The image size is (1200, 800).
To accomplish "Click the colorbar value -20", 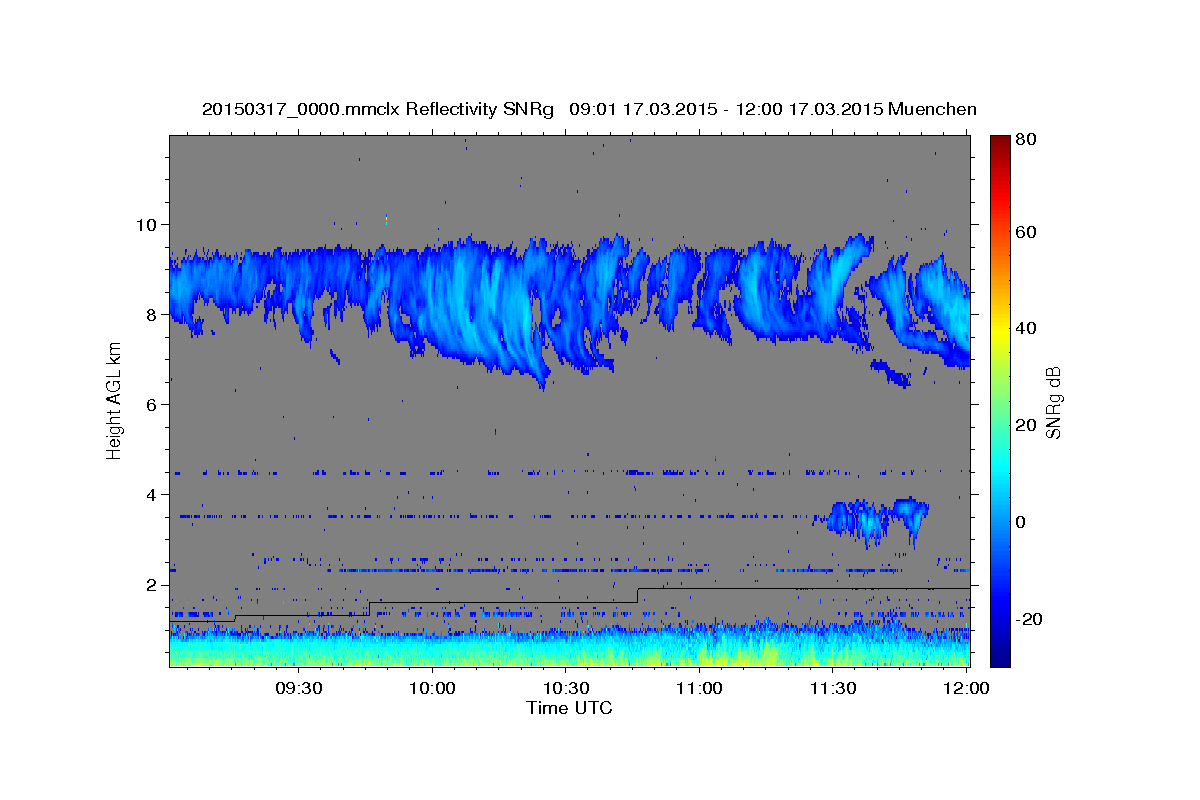I will tap(1028, 620).
